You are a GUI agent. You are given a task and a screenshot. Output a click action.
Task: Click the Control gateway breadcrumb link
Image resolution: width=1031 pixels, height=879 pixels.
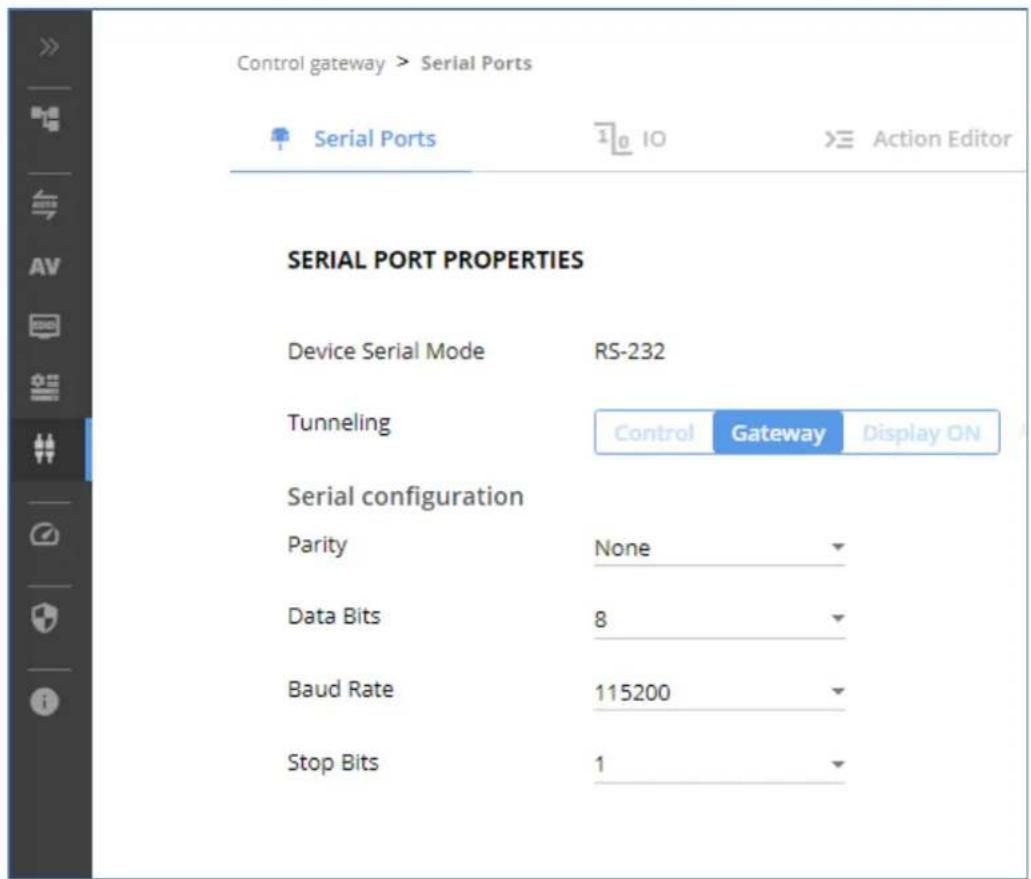click(310, 63)
